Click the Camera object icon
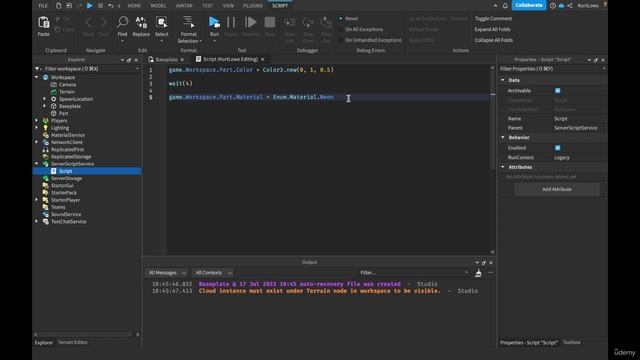Viewport: 640px width, 360px height. click(53, 84)
